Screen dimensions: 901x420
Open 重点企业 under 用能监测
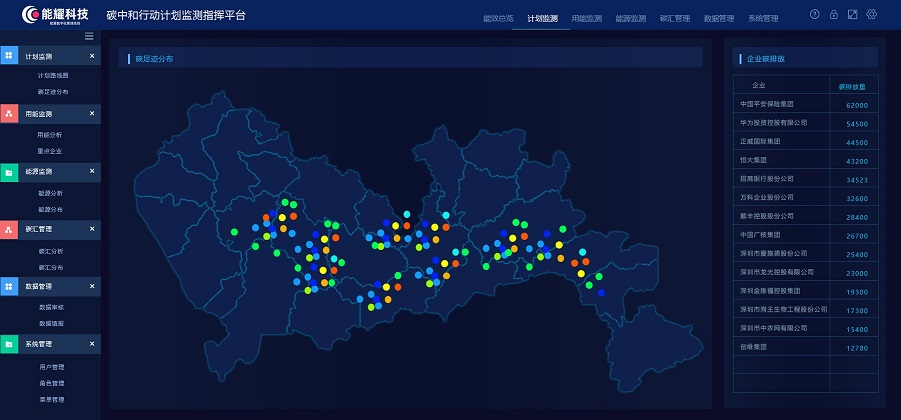tap(50, 151)
